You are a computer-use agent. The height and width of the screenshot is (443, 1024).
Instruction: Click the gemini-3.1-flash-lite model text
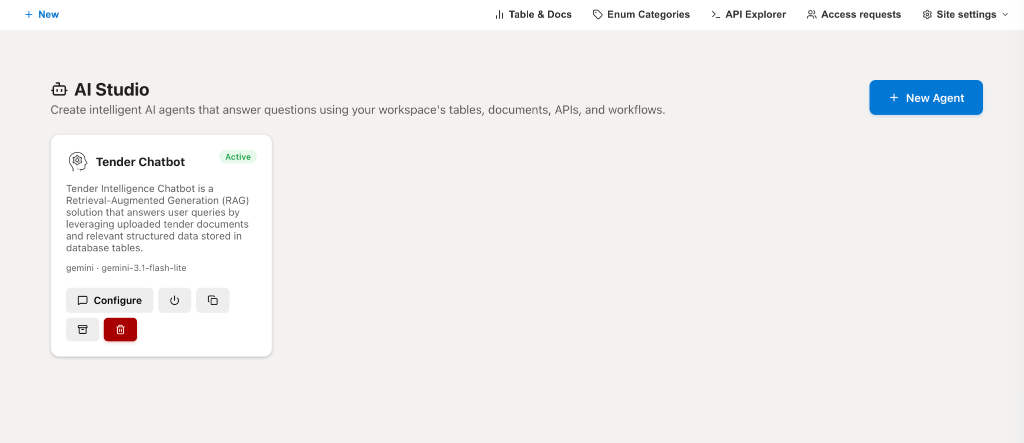[144, 268]
